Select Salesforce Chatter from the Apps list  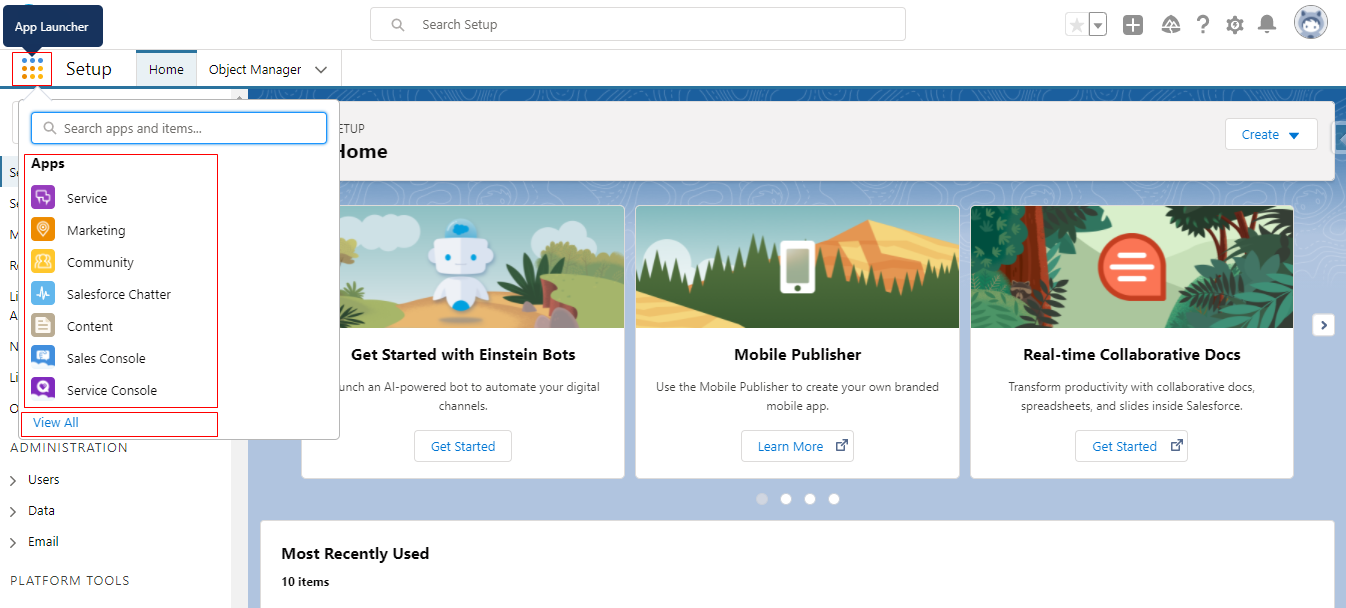coord(119,294)
